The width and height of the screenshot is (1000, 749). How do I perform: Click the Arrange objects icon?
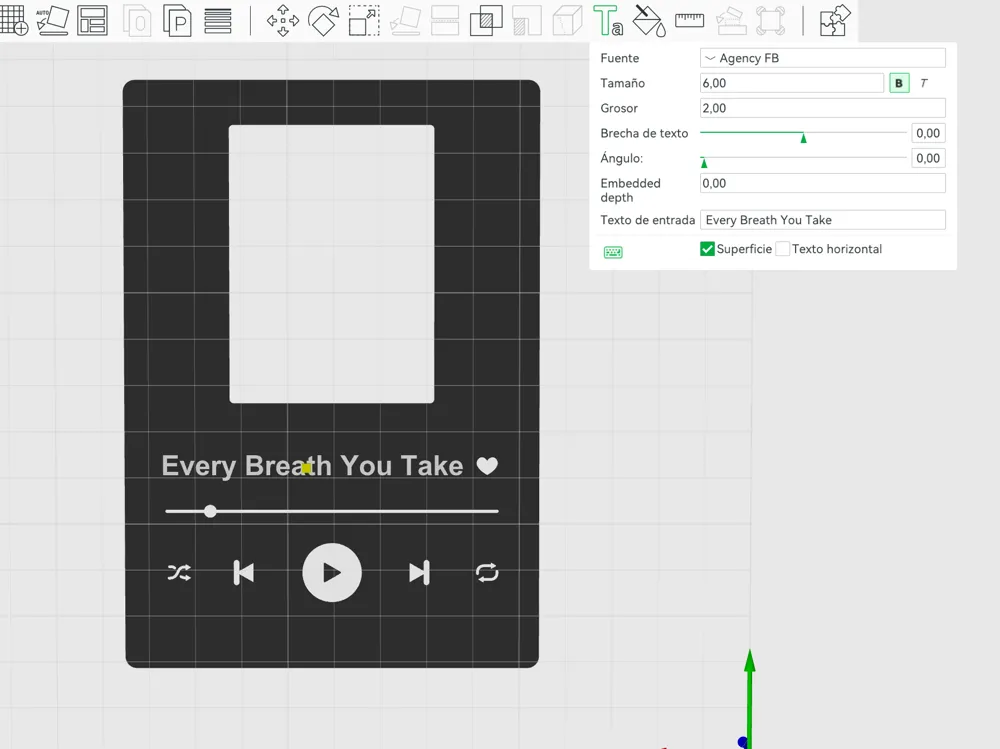[x=92, y=20]
